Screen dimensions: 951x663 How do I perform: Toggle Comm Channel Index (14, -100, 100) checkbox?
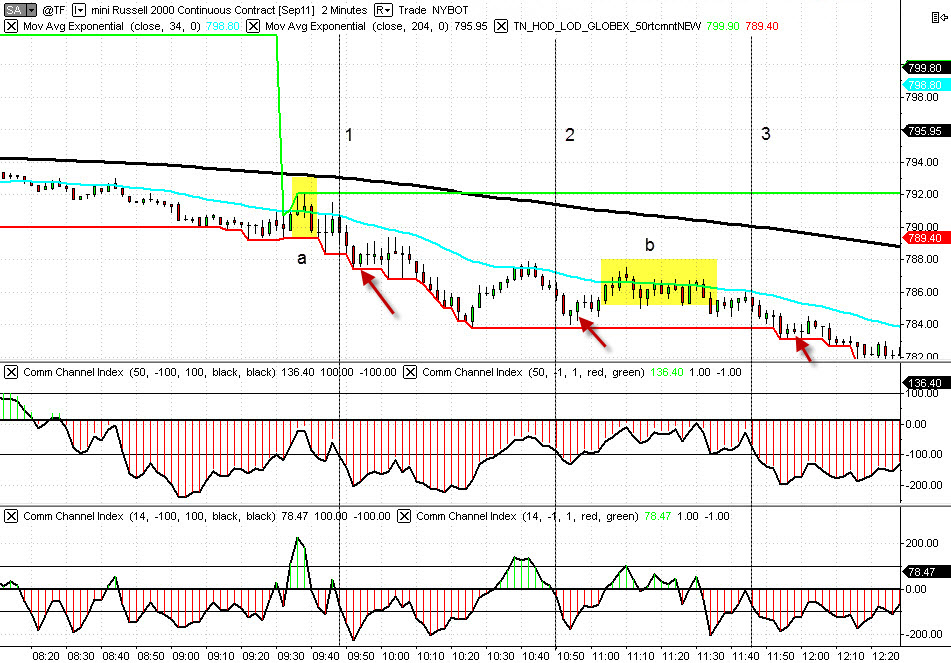point(11,516)
